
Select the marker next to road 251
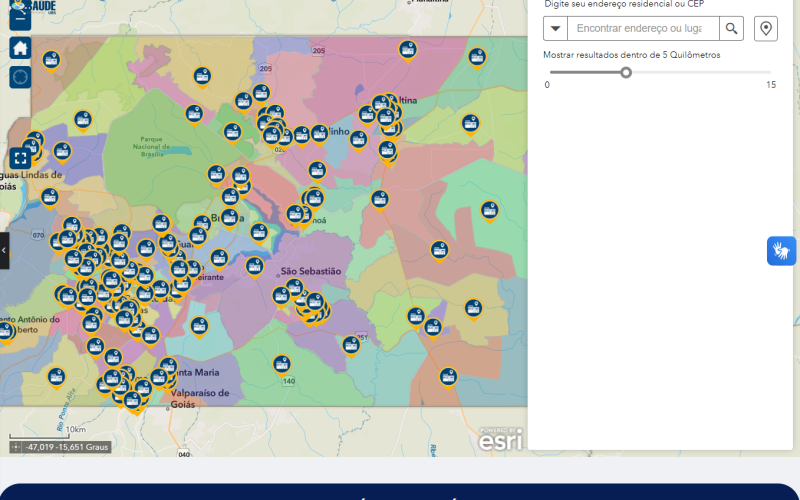[351, 345]
